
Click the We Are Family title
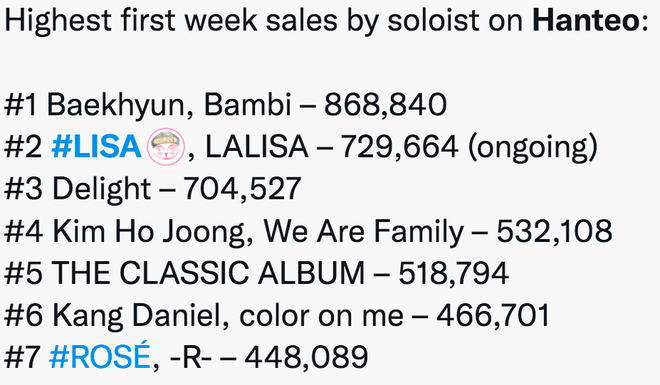[364, 231]
